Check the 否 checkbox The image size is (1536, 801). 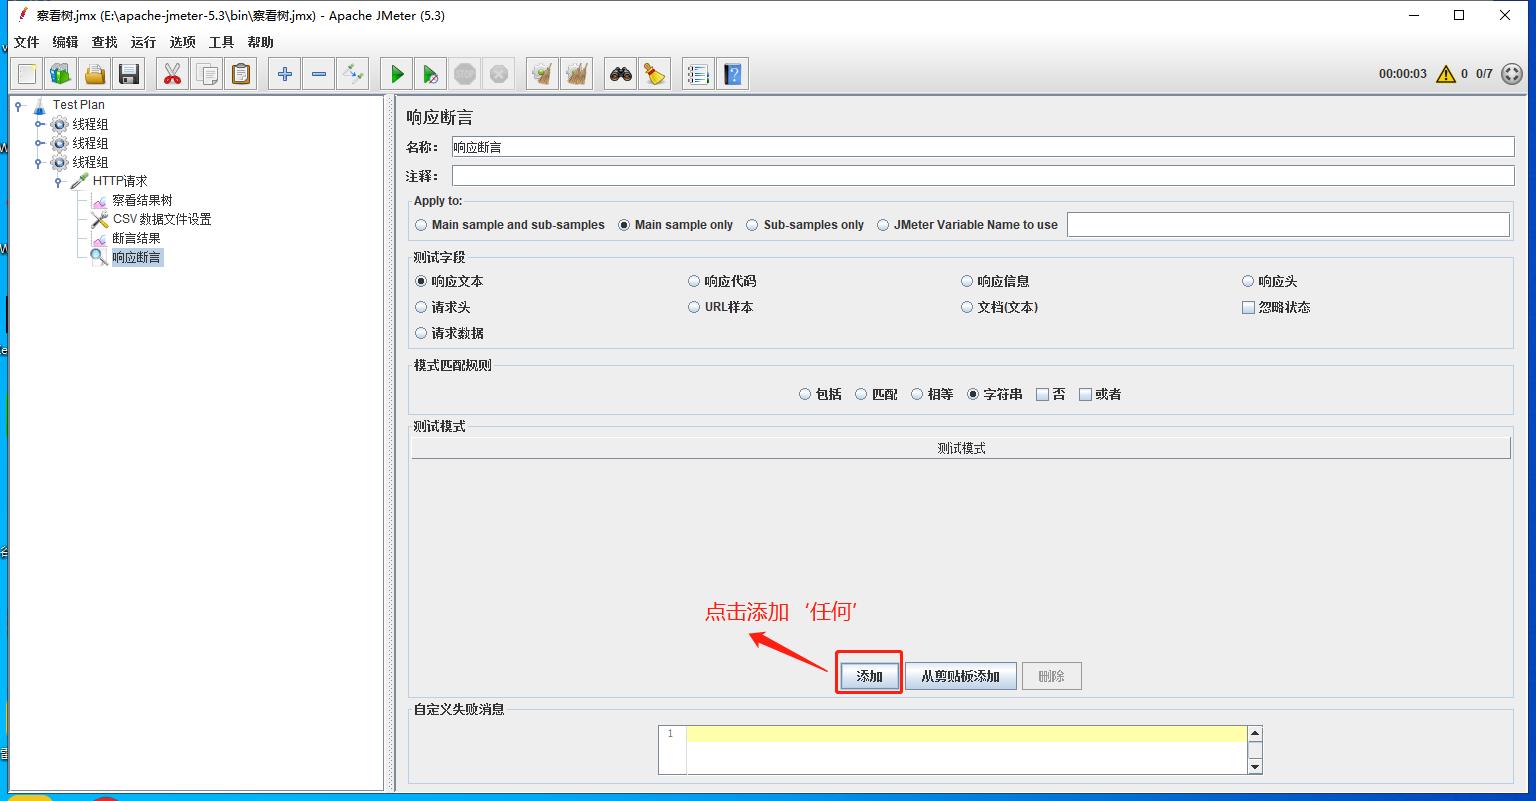point(1042,394)
